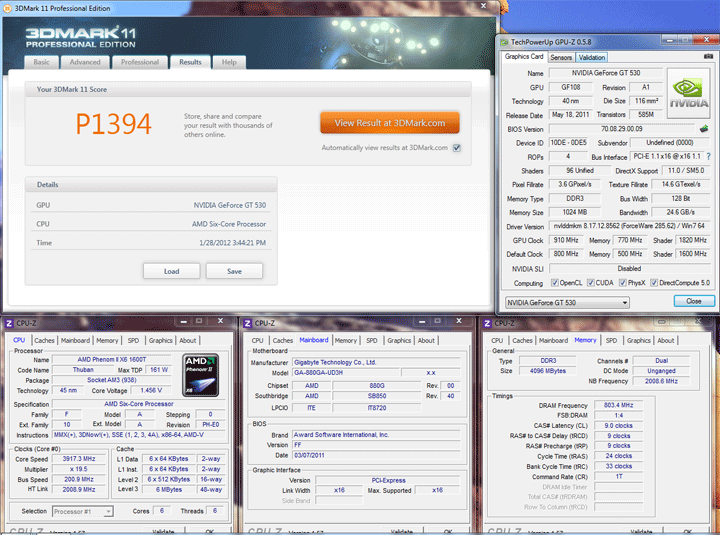Select the Graphics Card tab in GPU-Z
This screenshot has height=535, width=720.
(x=524, y=56)
